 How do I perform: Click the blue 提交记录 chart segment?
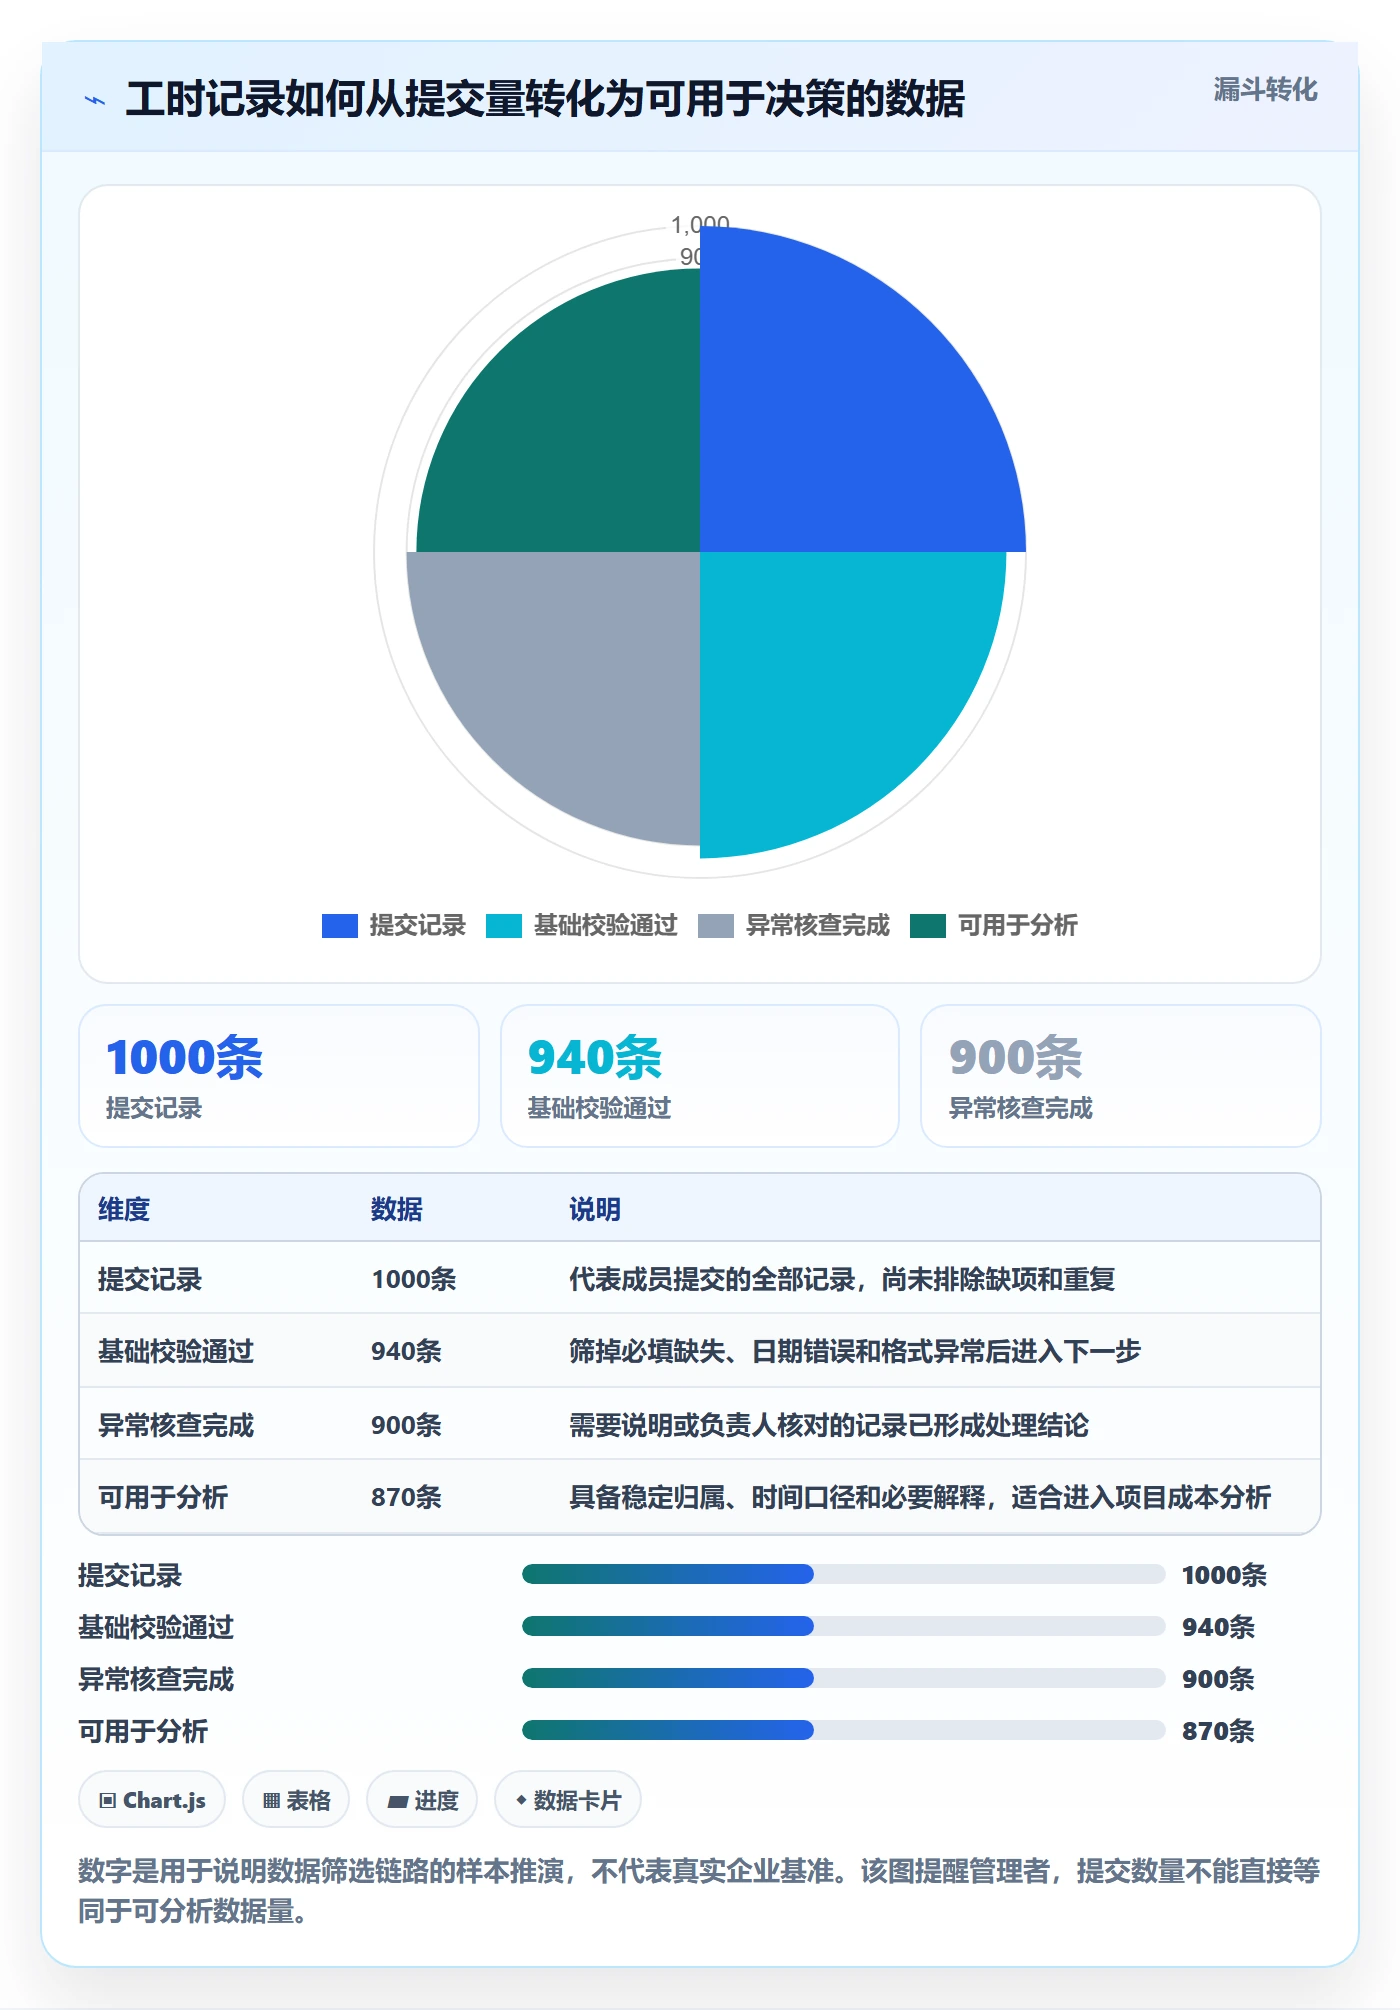pos(840,410)
